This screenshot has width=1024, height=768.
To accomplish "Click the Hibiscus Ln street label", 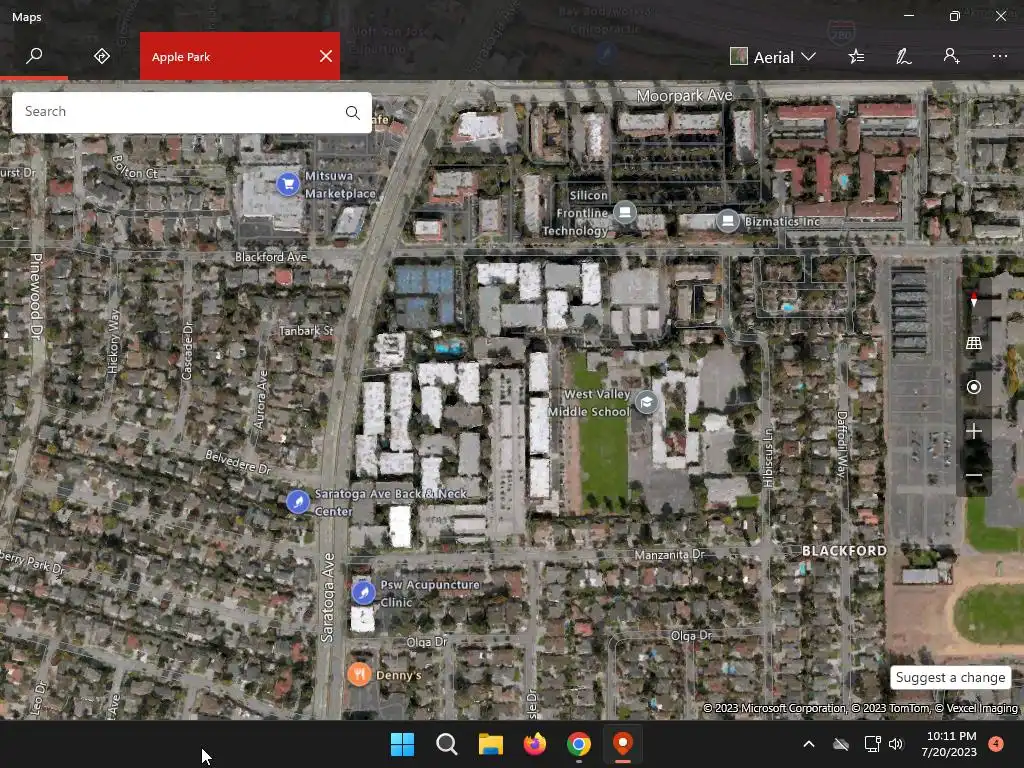I will 769,458.
